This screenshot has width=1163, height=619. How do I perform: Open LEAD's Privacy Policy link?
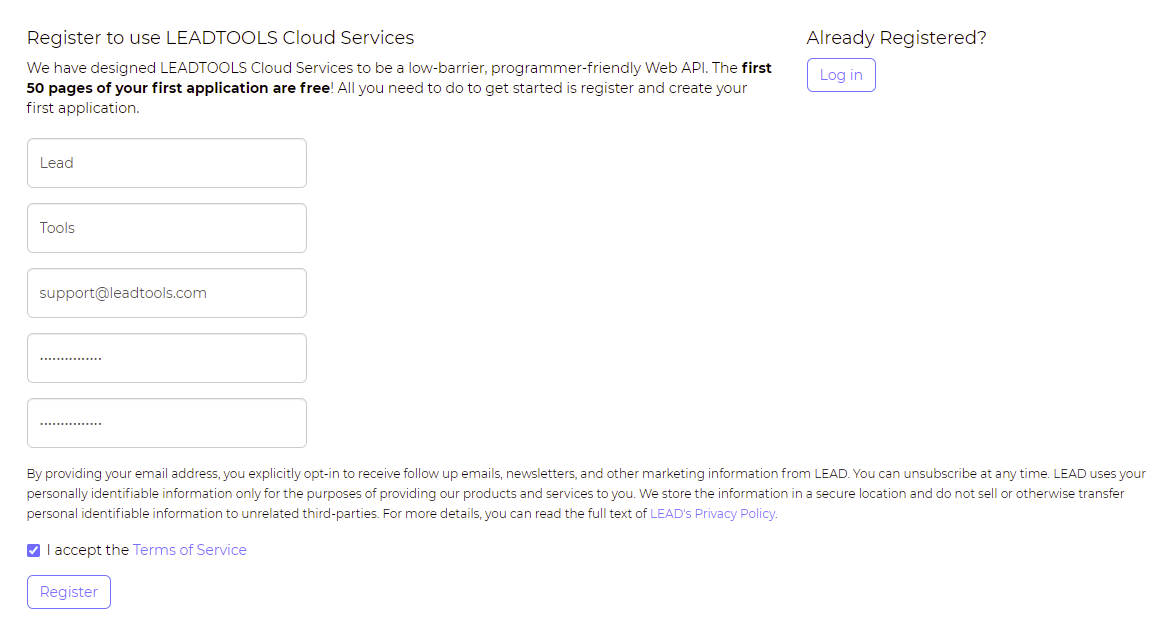[713, 513]
